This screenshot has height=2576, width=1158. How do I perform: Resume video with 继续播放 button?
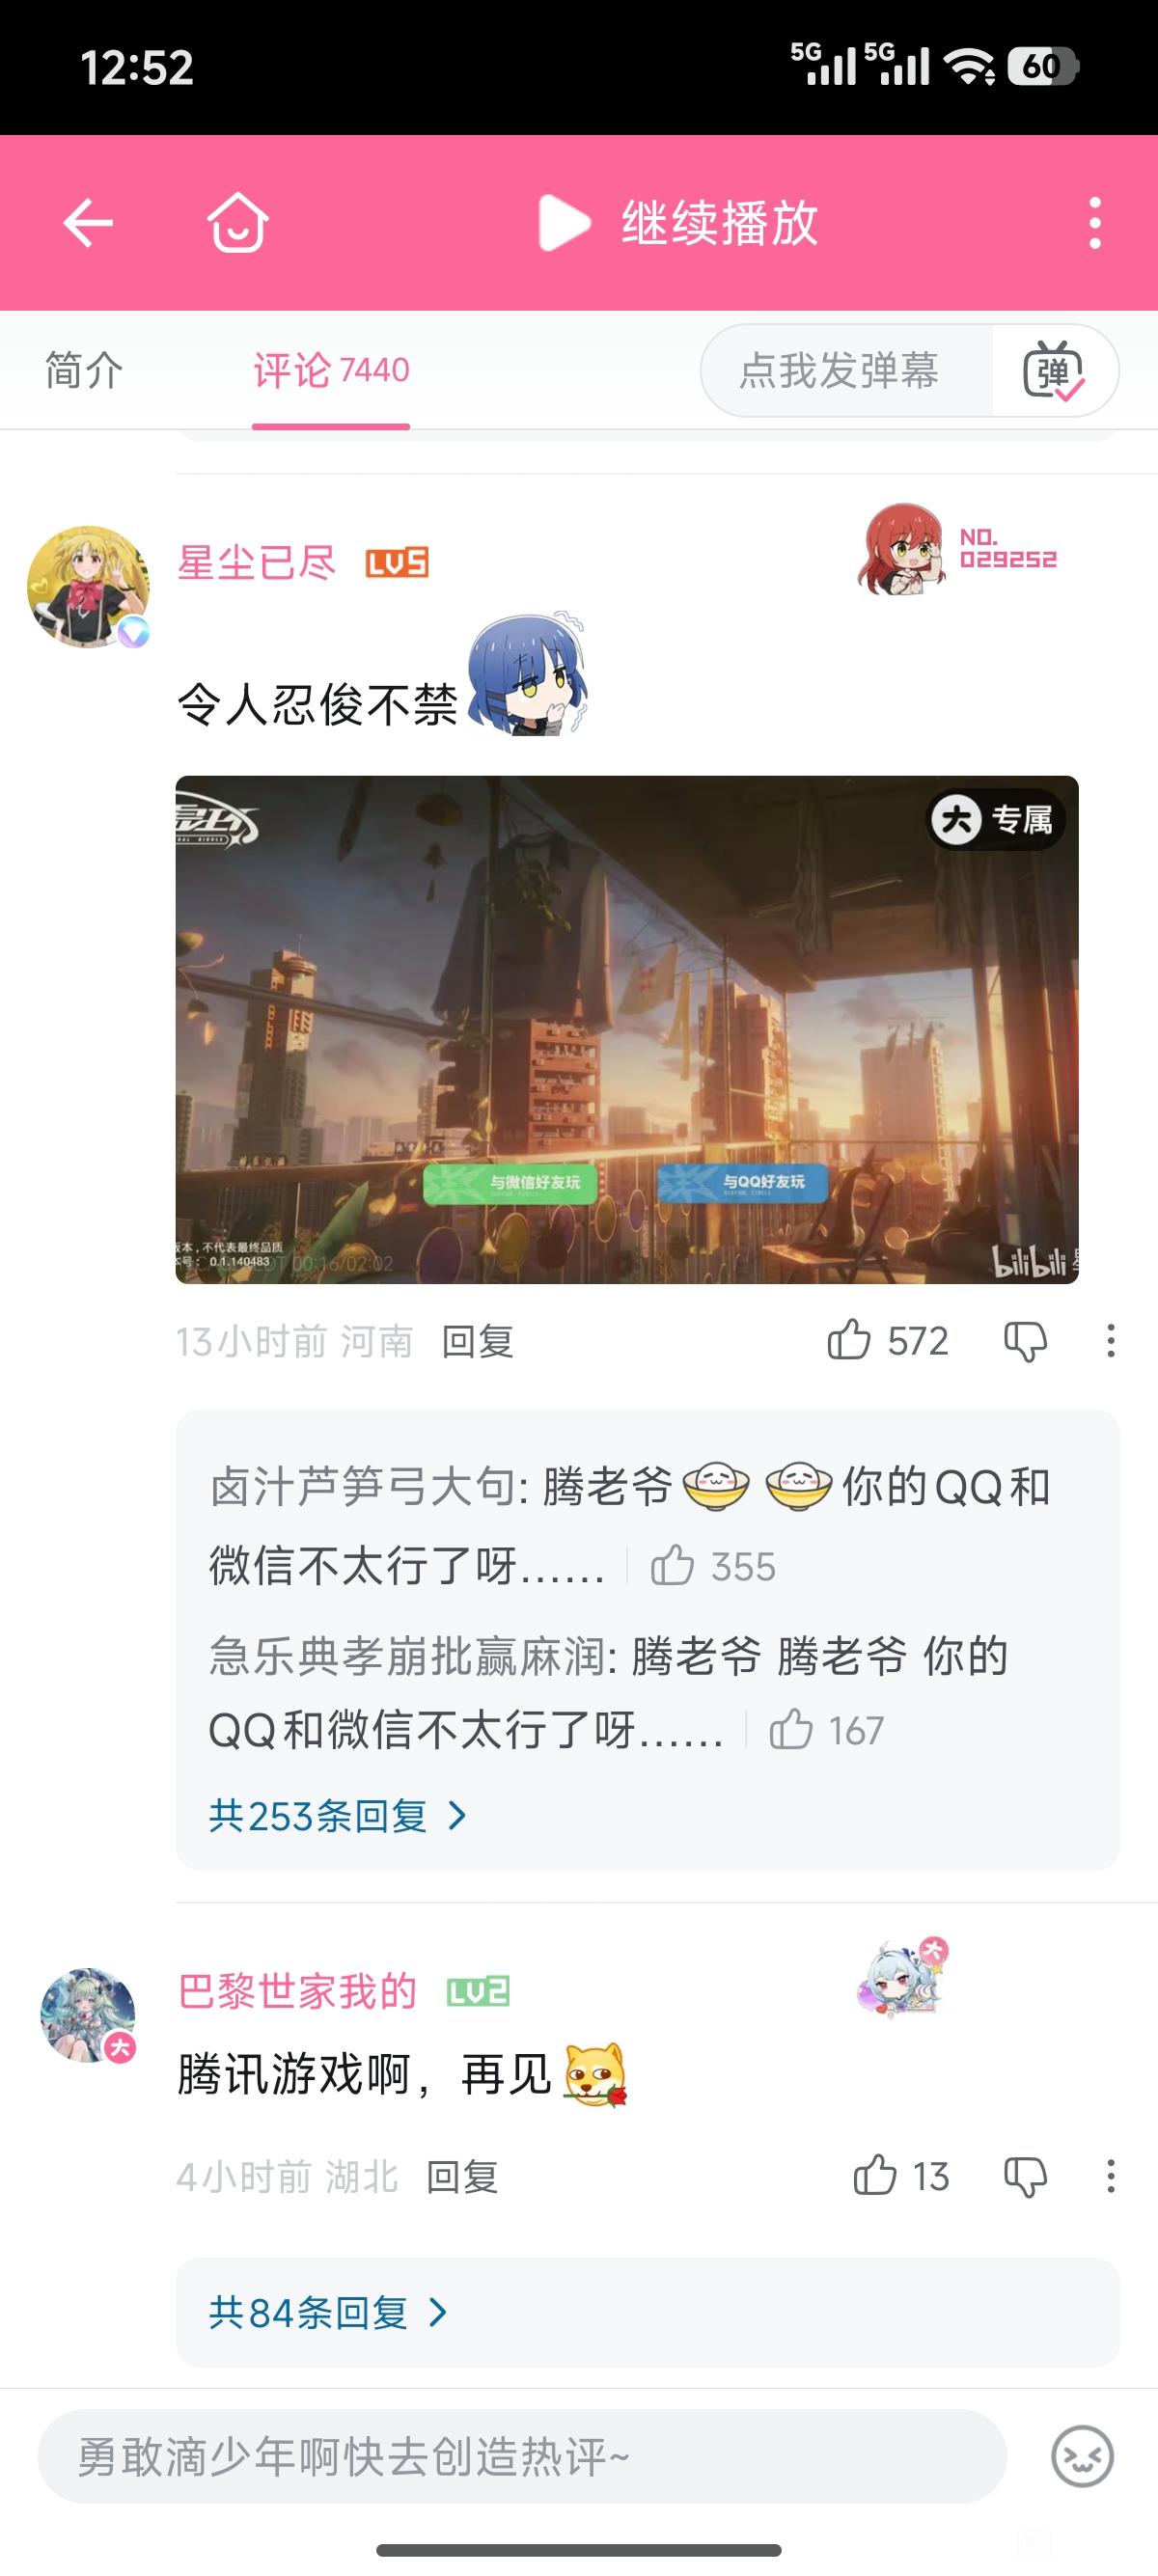coord(678,222)
